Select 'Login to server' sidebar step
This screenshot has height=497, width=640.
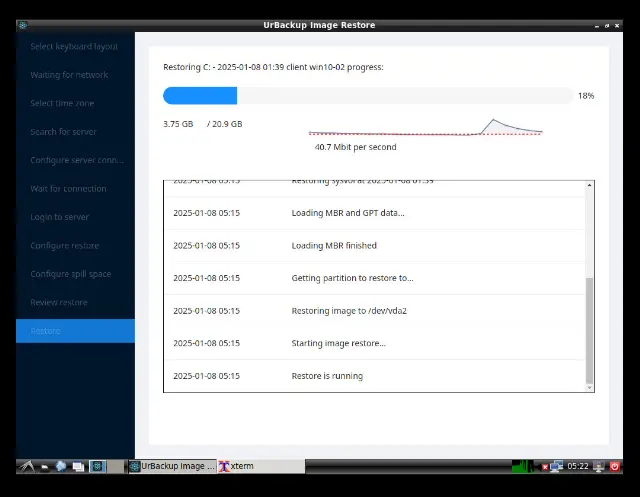[75, 217]
